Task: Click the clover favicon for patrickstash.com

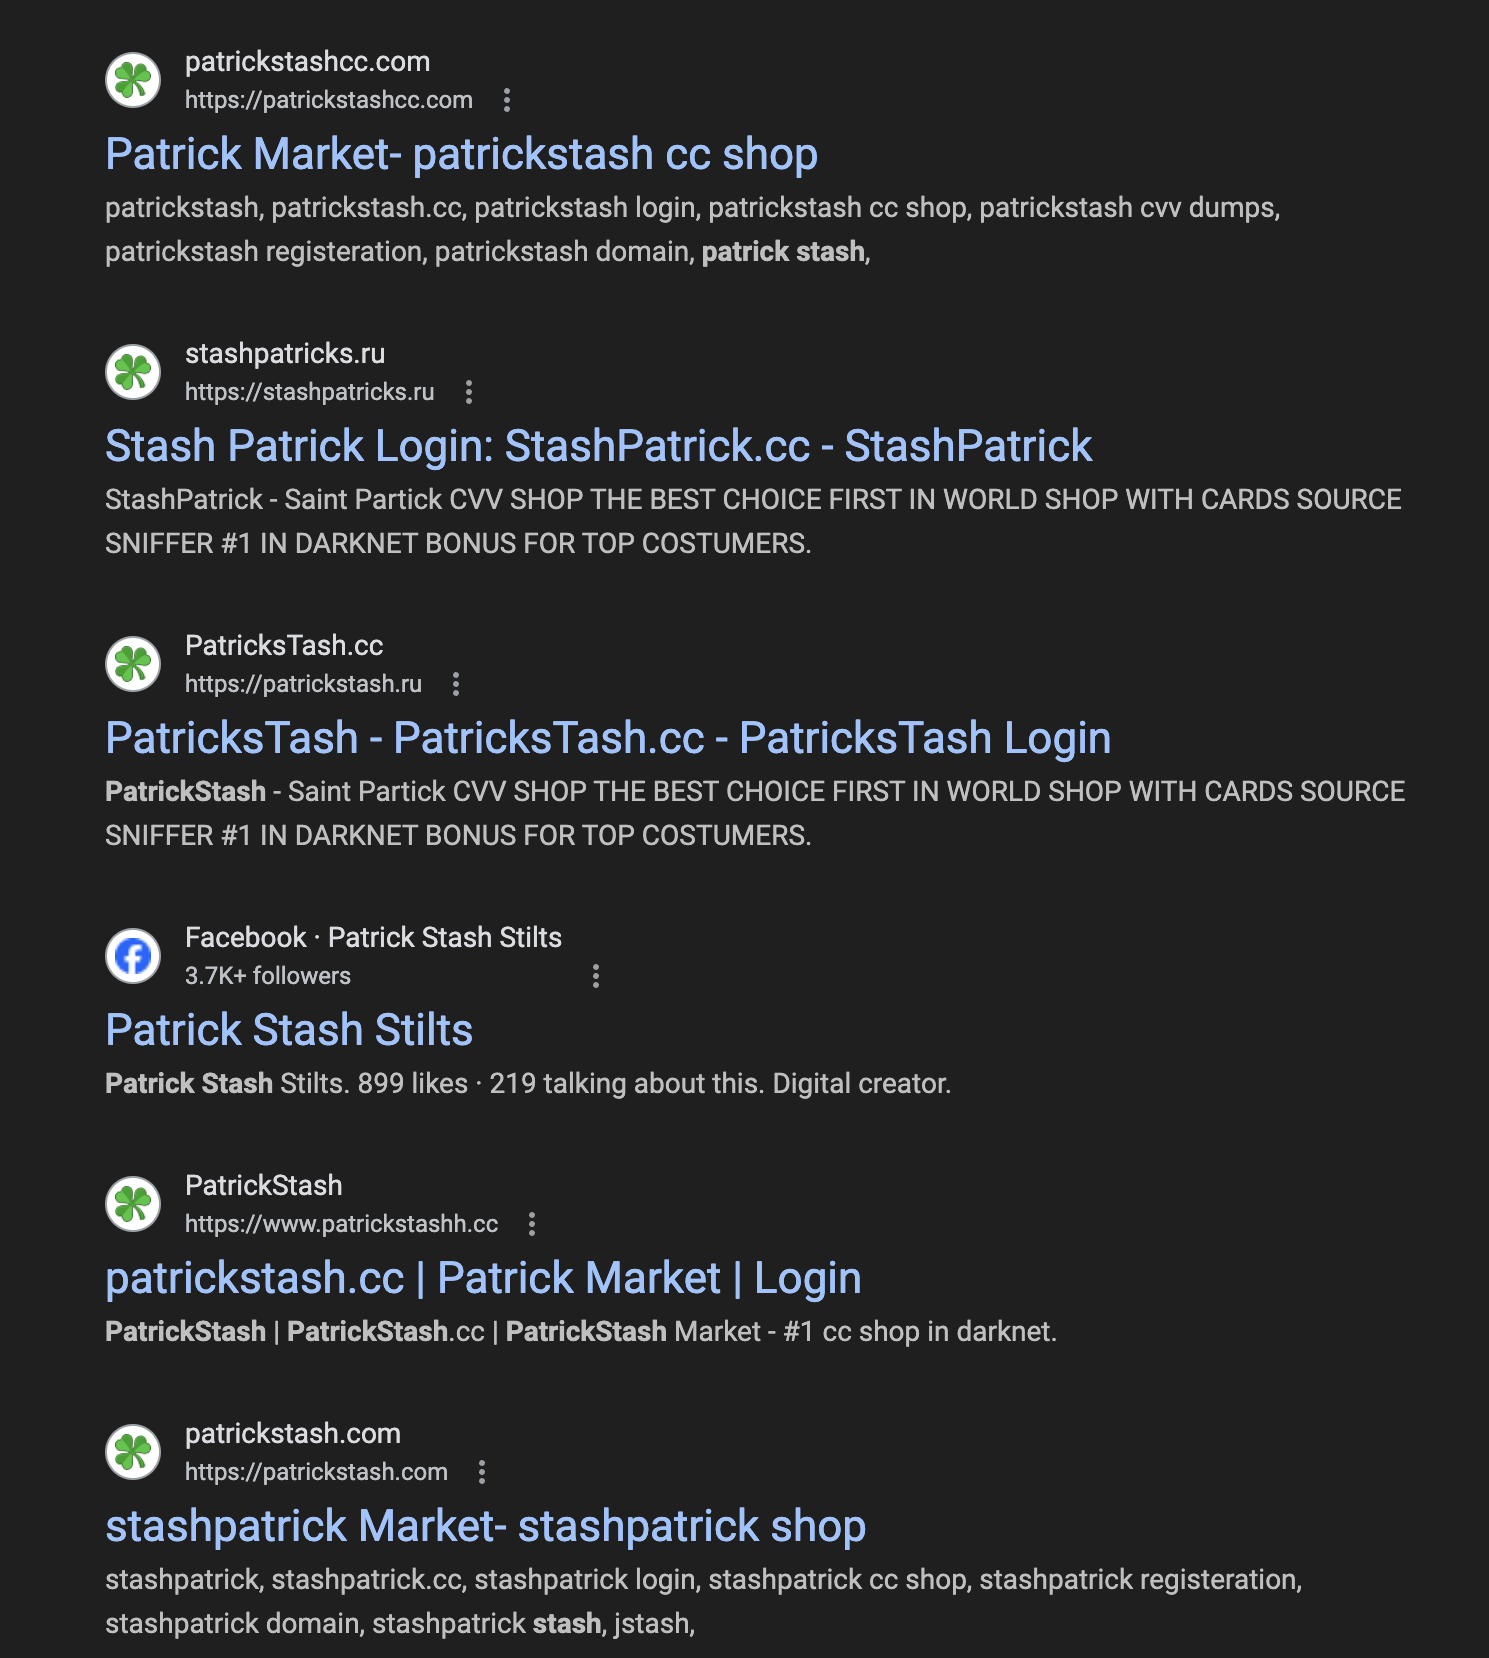Action: tap(133, 1451)
